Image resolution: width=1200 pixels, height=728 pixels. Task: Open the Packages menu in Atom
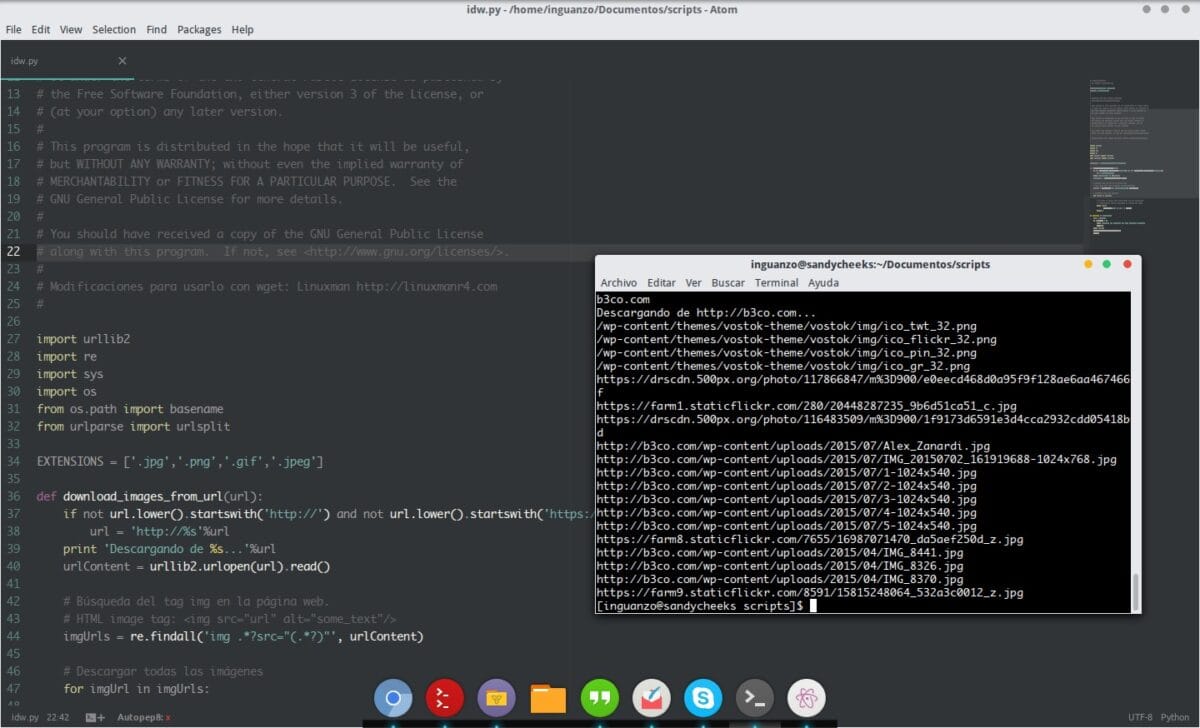[x=199, y=29]
